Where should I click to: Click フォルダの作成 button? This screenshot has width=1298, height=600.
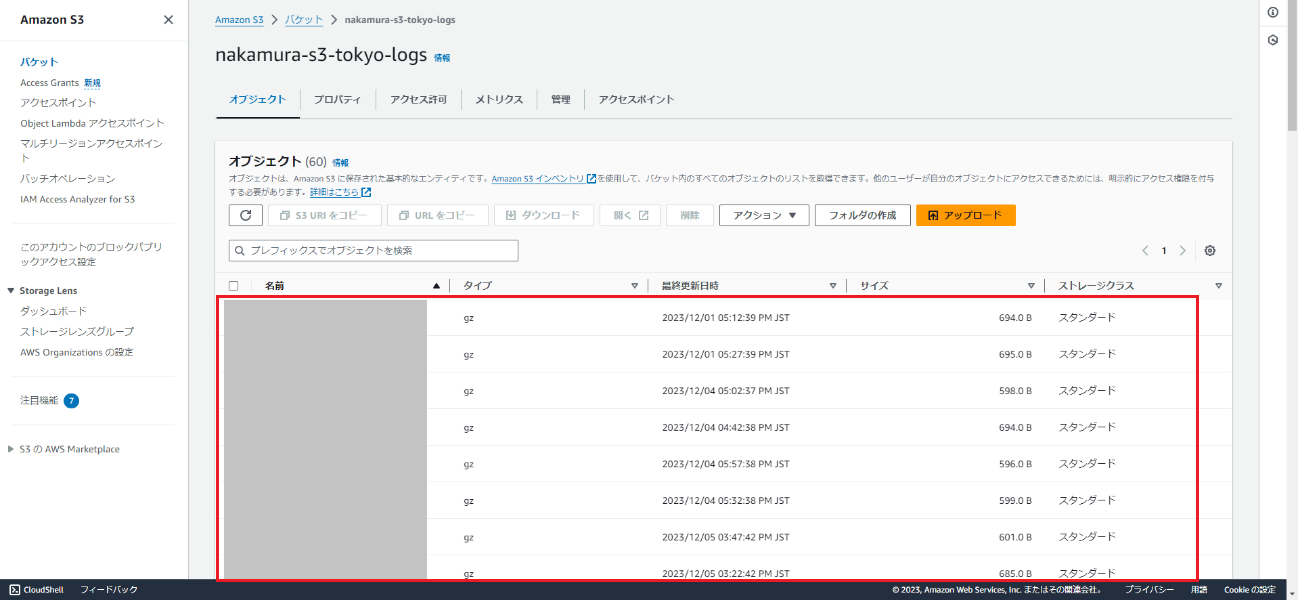tap(862, 215)
